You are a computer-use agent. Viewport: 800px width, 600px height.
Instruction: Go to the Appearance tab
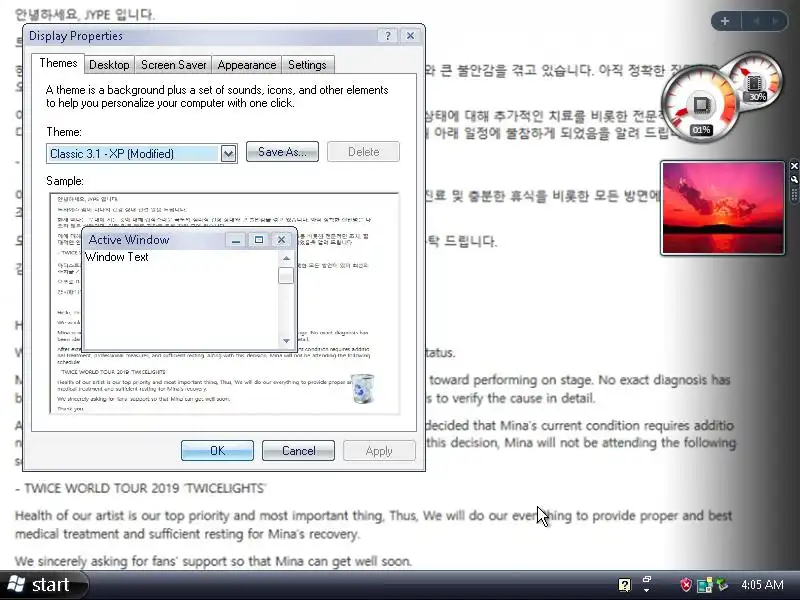[246, 65]
